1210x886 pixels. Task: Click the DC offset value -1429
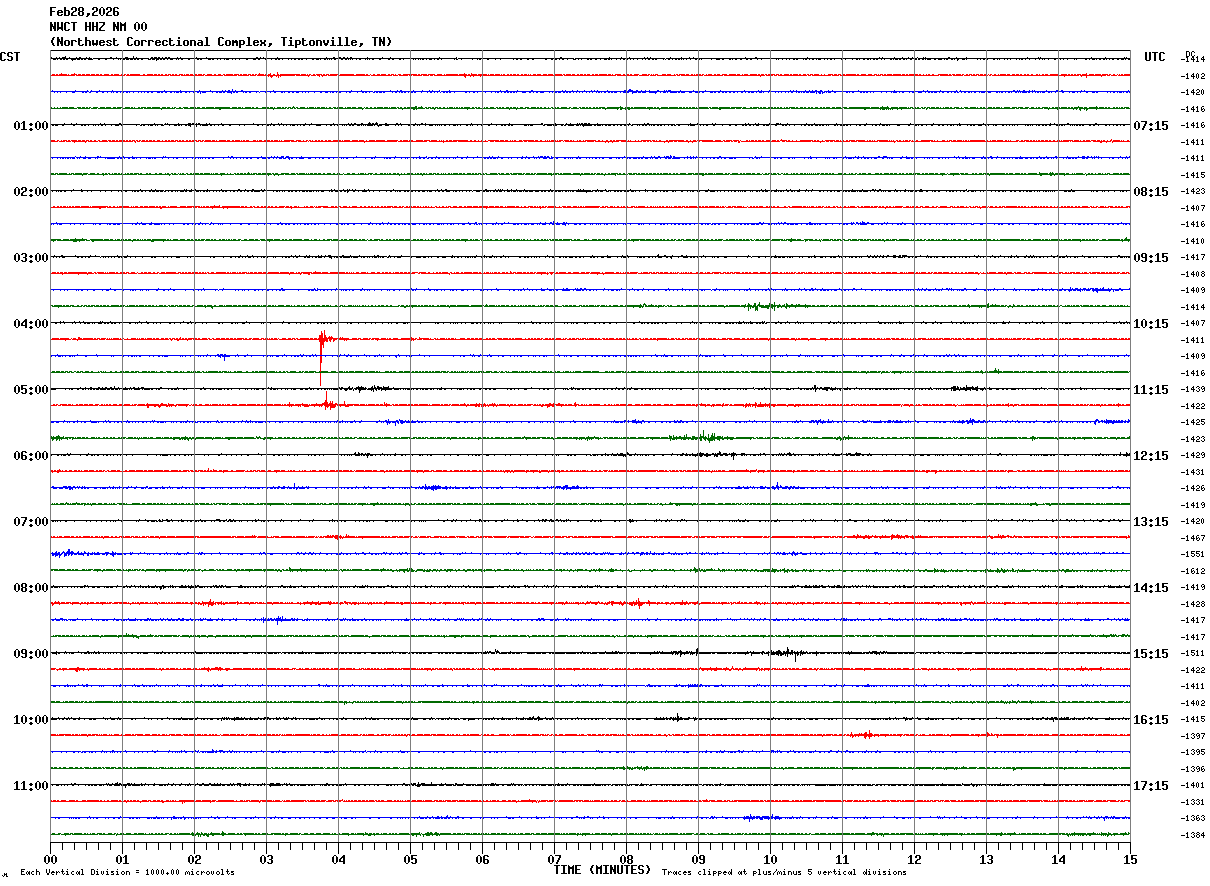(x=1192, y=456)
